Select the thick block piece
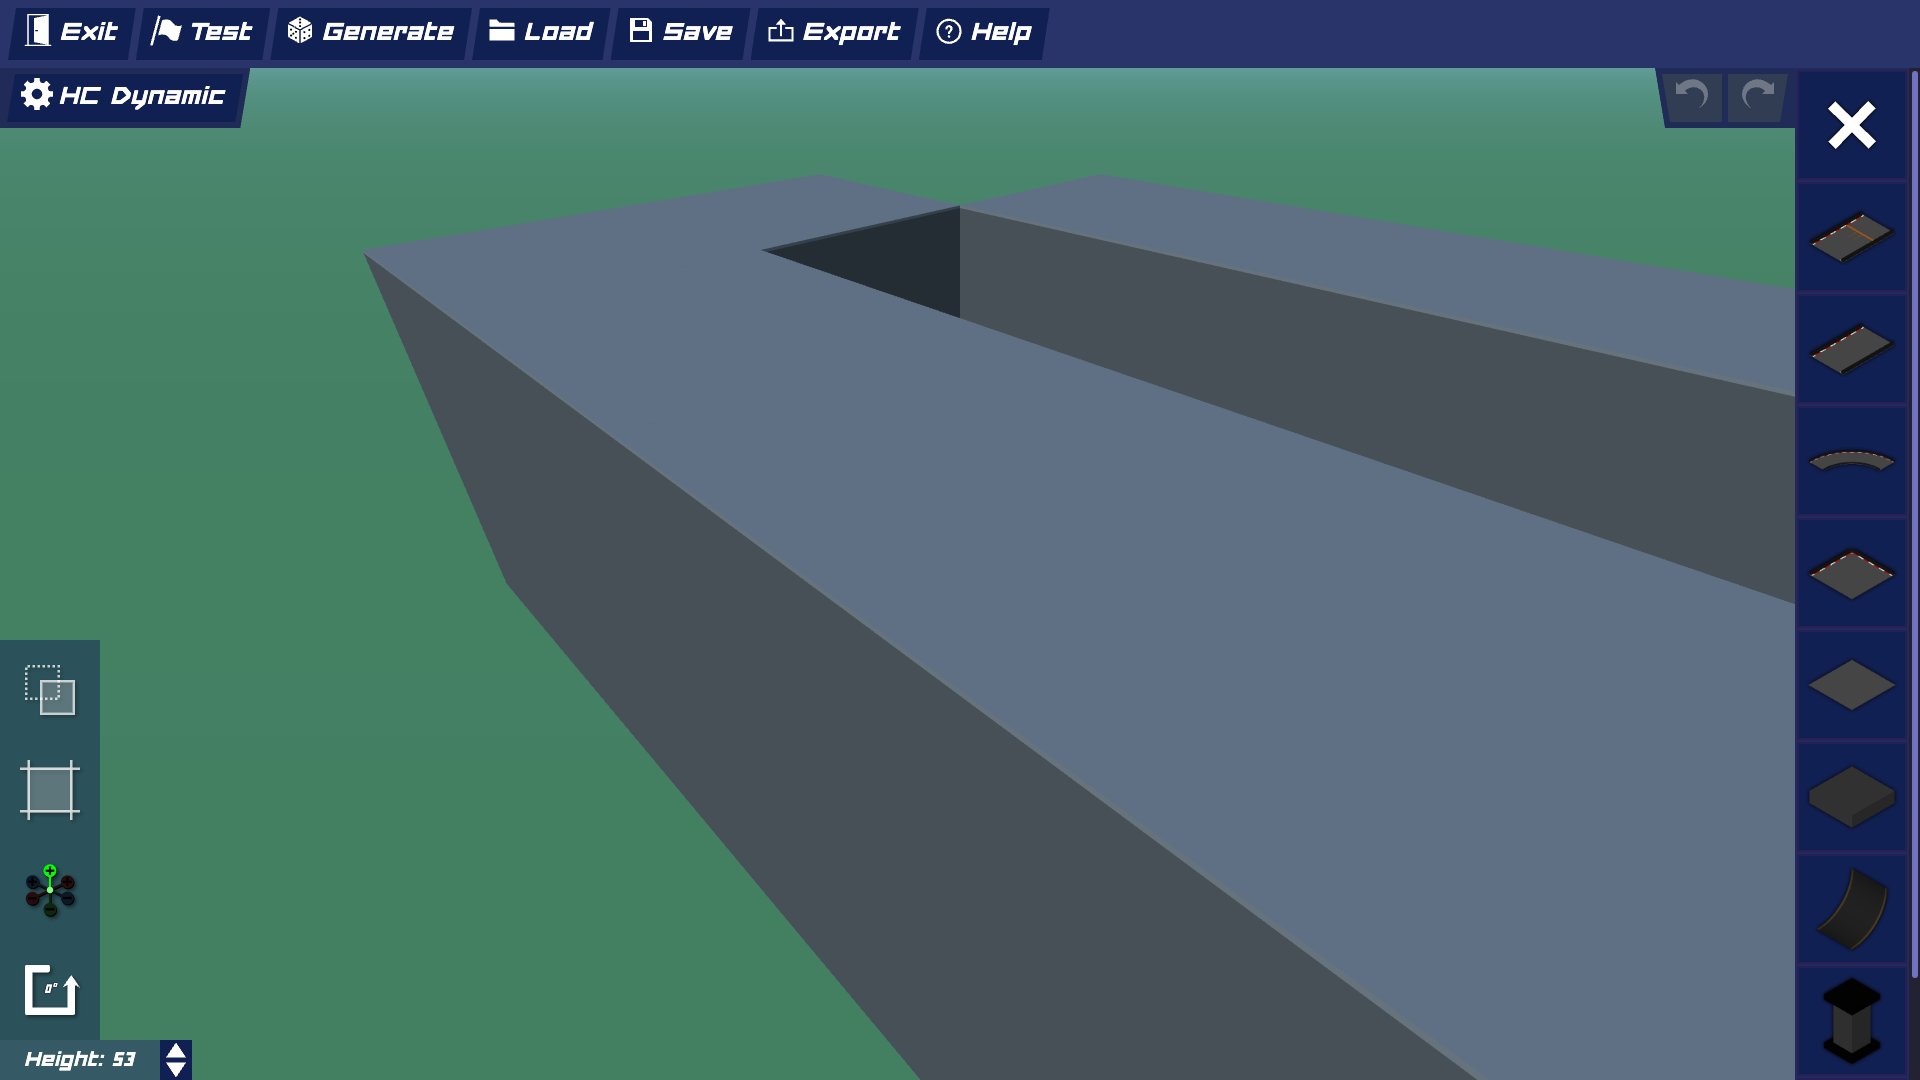Viewport: 1920px width, 1080px height. [x=1851, y=798]
